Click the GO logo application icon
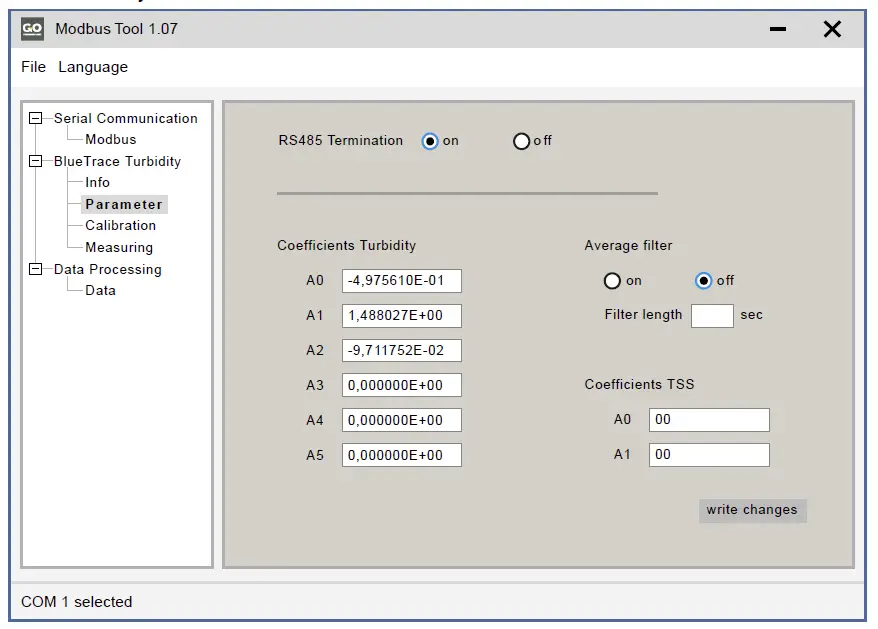 coord(34,28)
